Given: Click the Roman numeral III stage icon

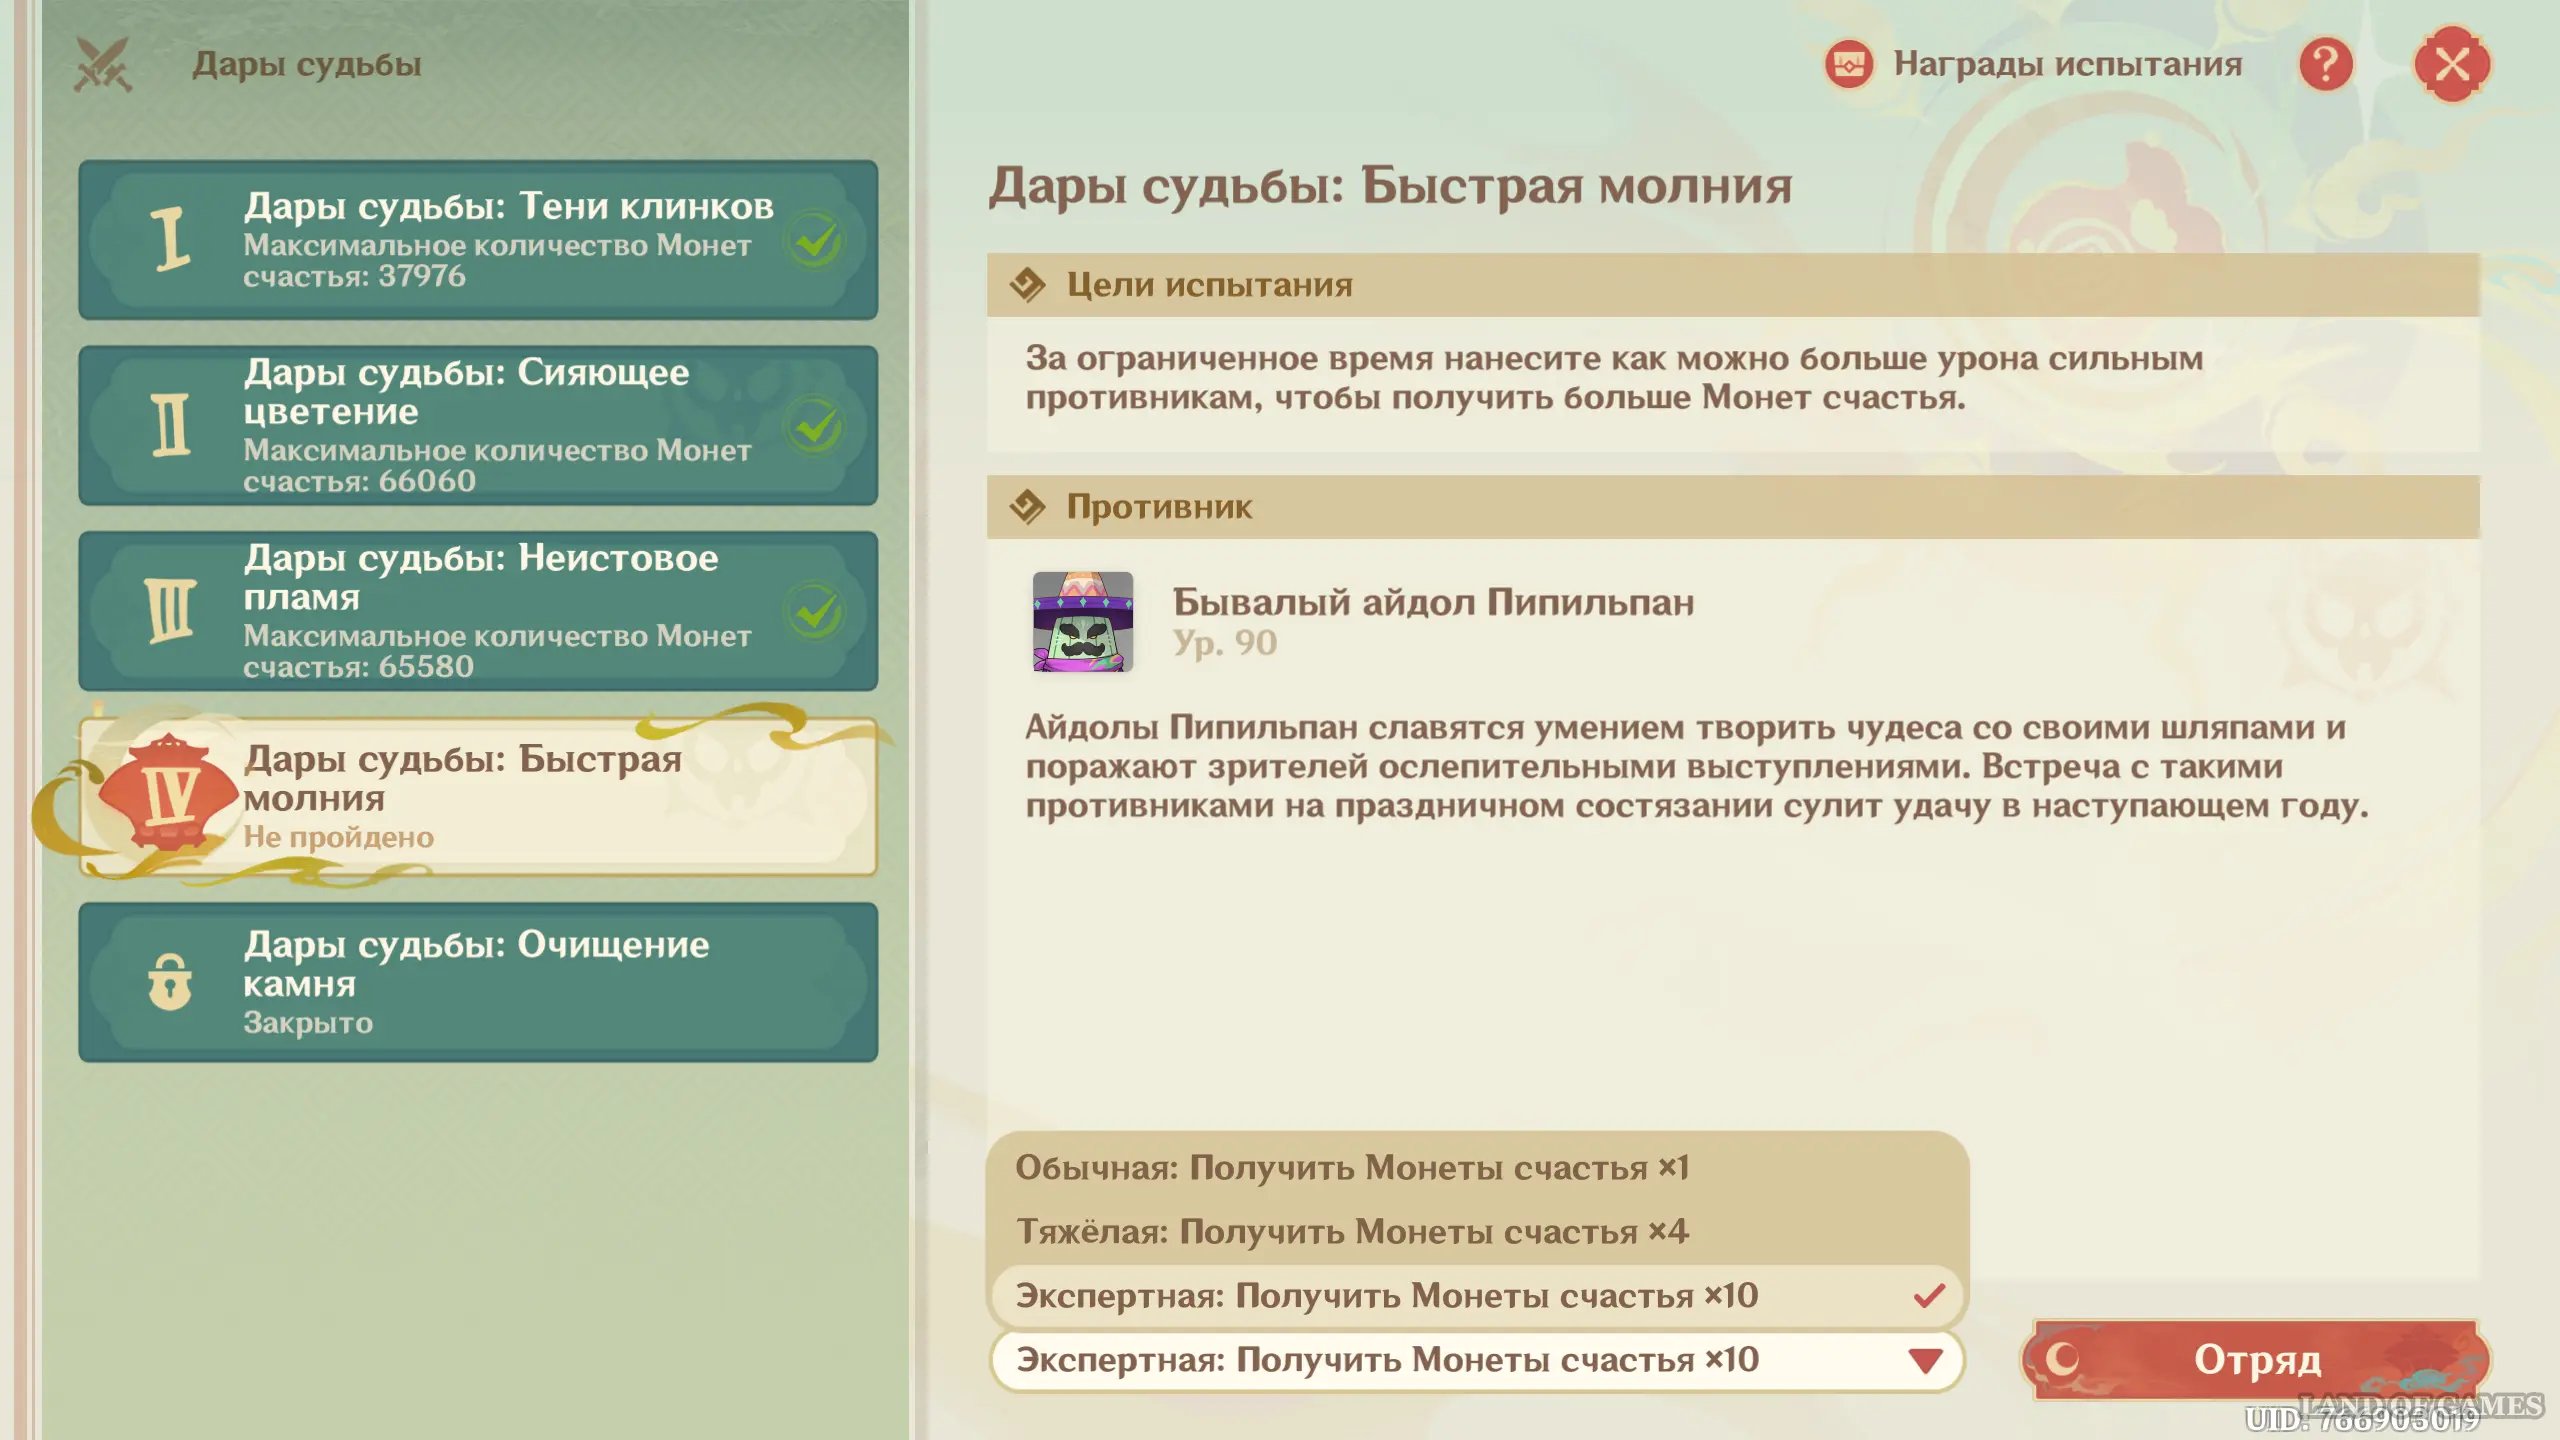Looking at the screenshot, I should click(170, 610).
